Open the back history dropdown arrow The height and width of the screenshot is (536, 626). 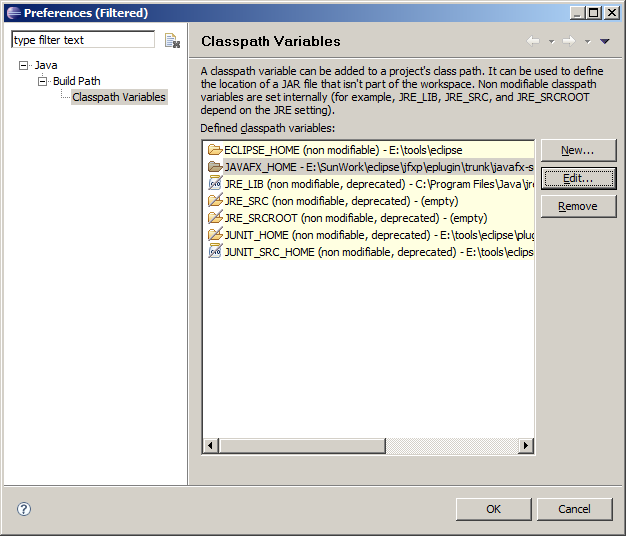tap(551, 42)
